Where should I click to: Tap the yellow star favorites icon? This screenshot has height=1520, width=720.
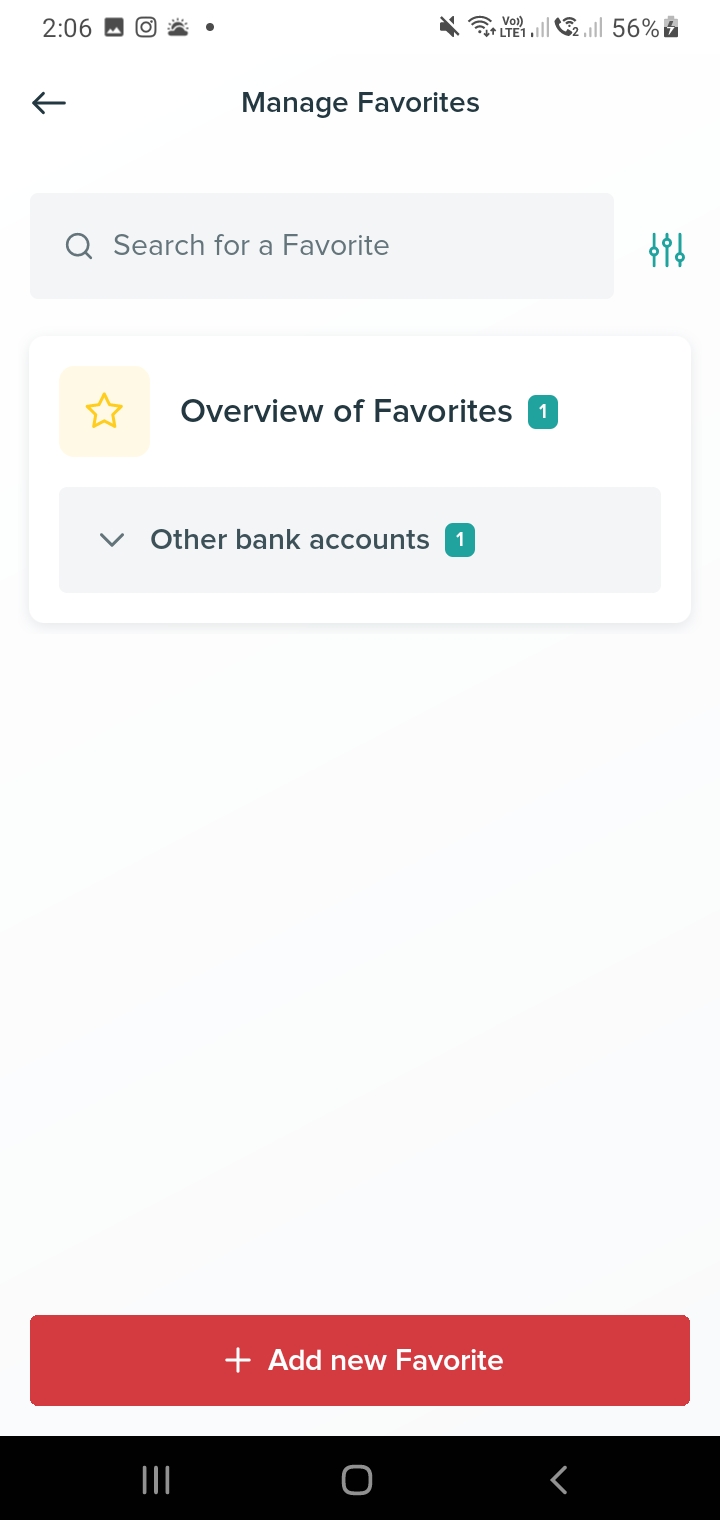coord(104,411)
